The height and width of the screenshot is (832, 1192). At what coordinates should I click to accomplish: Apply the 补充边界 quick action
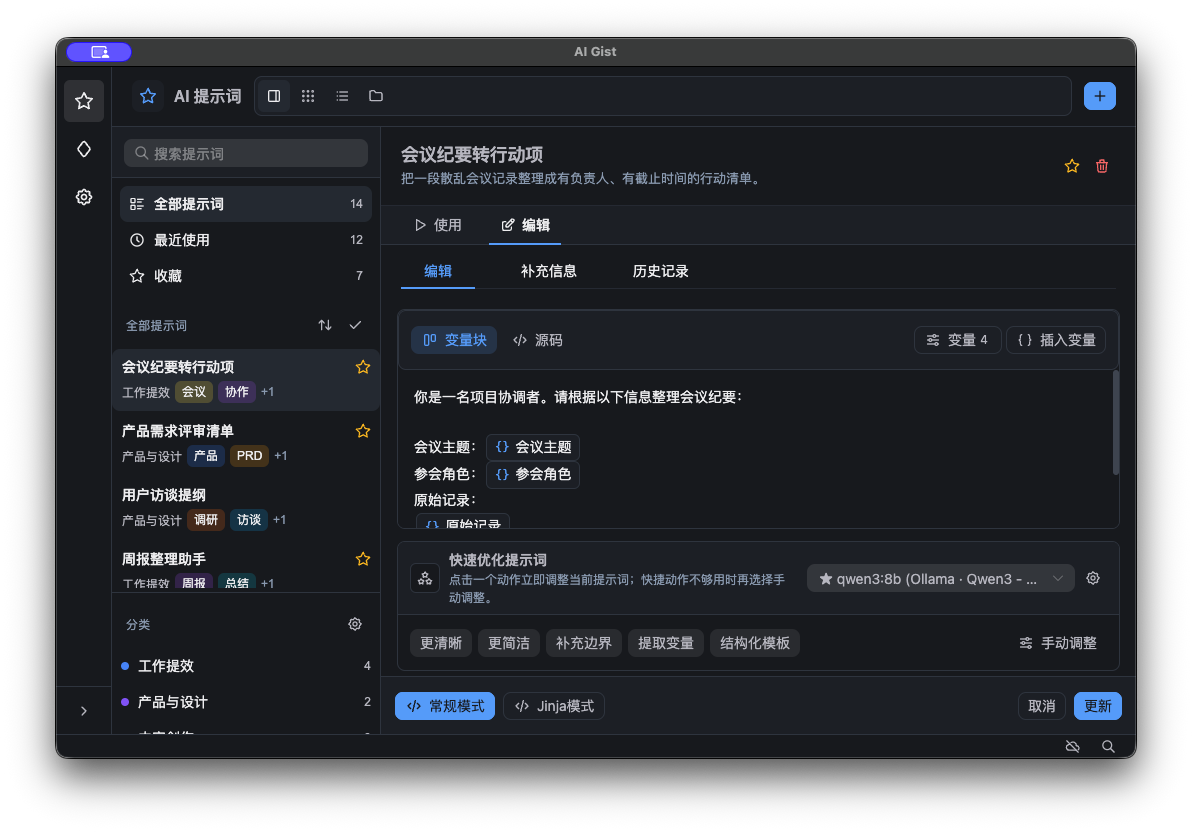coord(583,643)
